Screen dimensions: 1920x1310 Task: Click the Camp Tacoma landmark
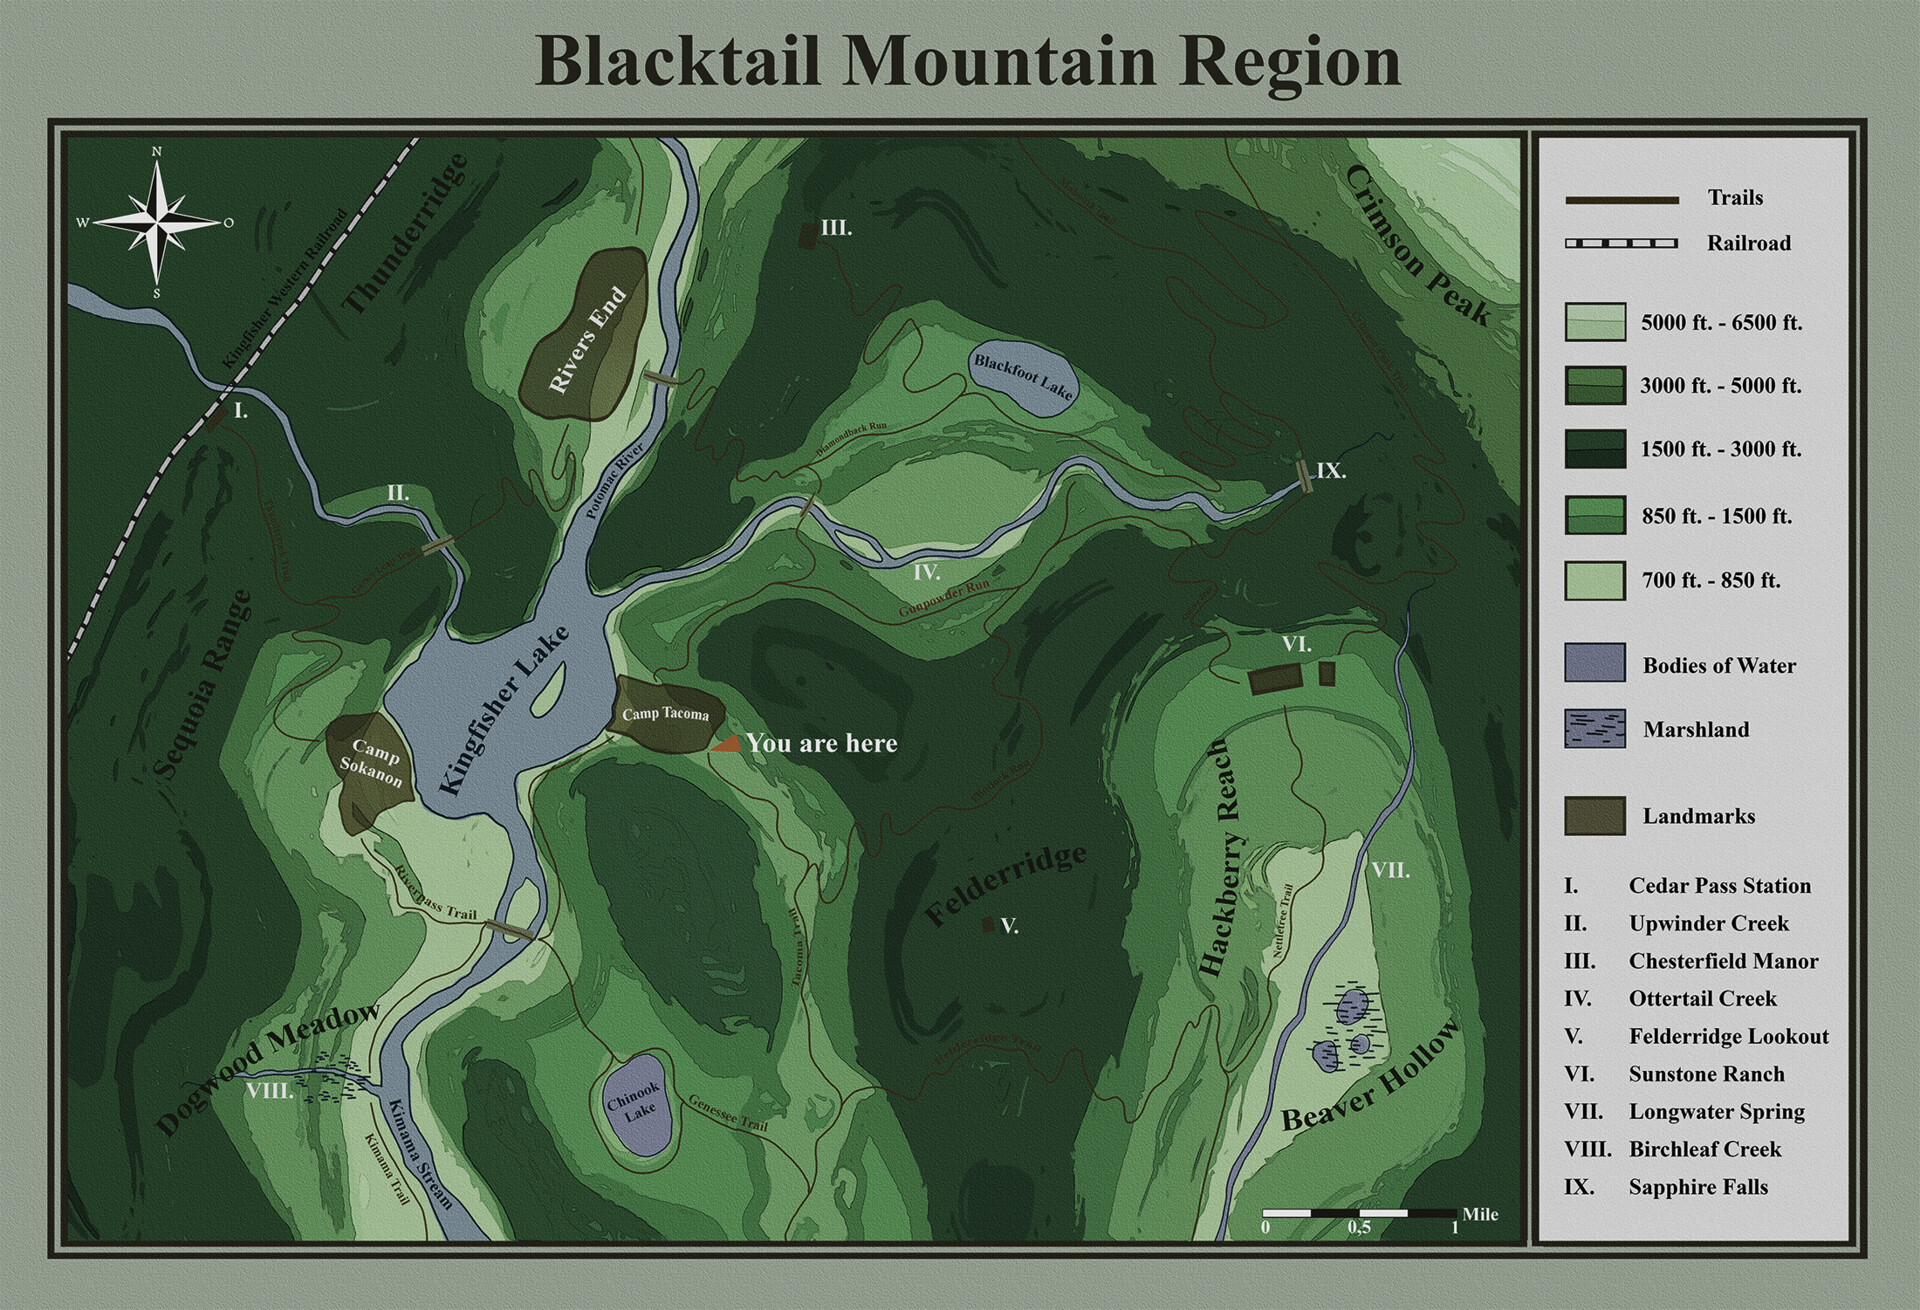(665, 713)
